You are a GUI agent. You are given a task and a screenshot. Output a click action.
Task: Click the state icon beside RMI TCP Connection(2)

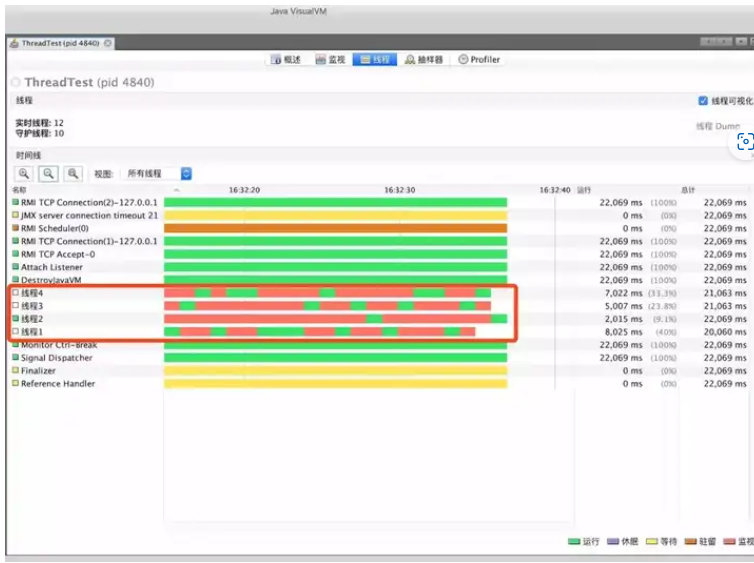tap(16, 202)
